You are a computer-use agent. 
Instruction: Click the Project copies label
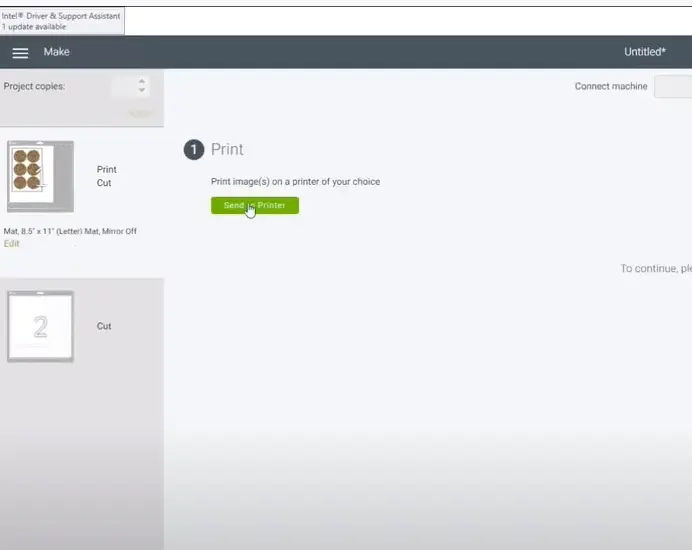pos(34,87)
